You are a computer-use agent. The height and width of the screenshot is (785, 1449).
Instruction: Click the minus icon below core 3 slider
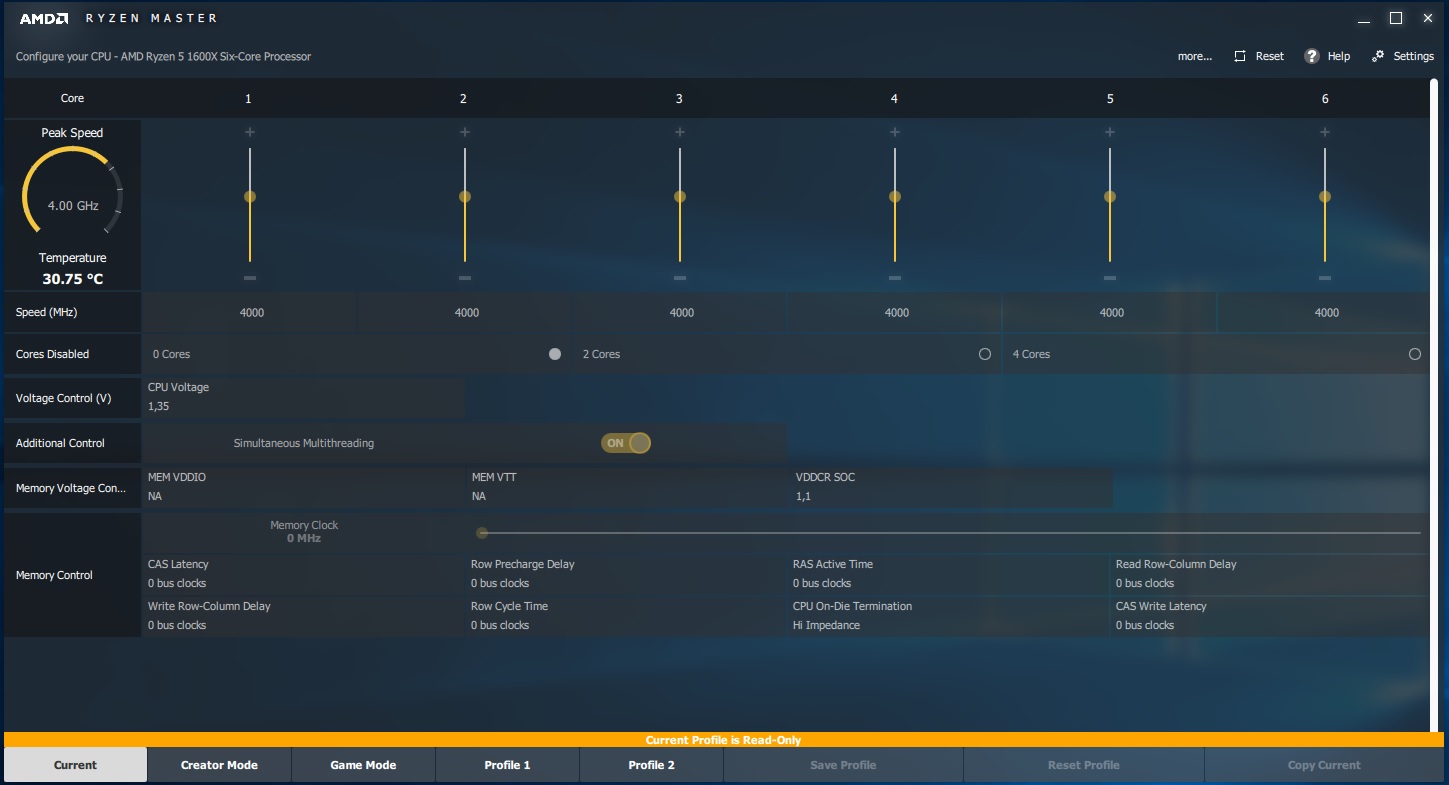point(680,278)
